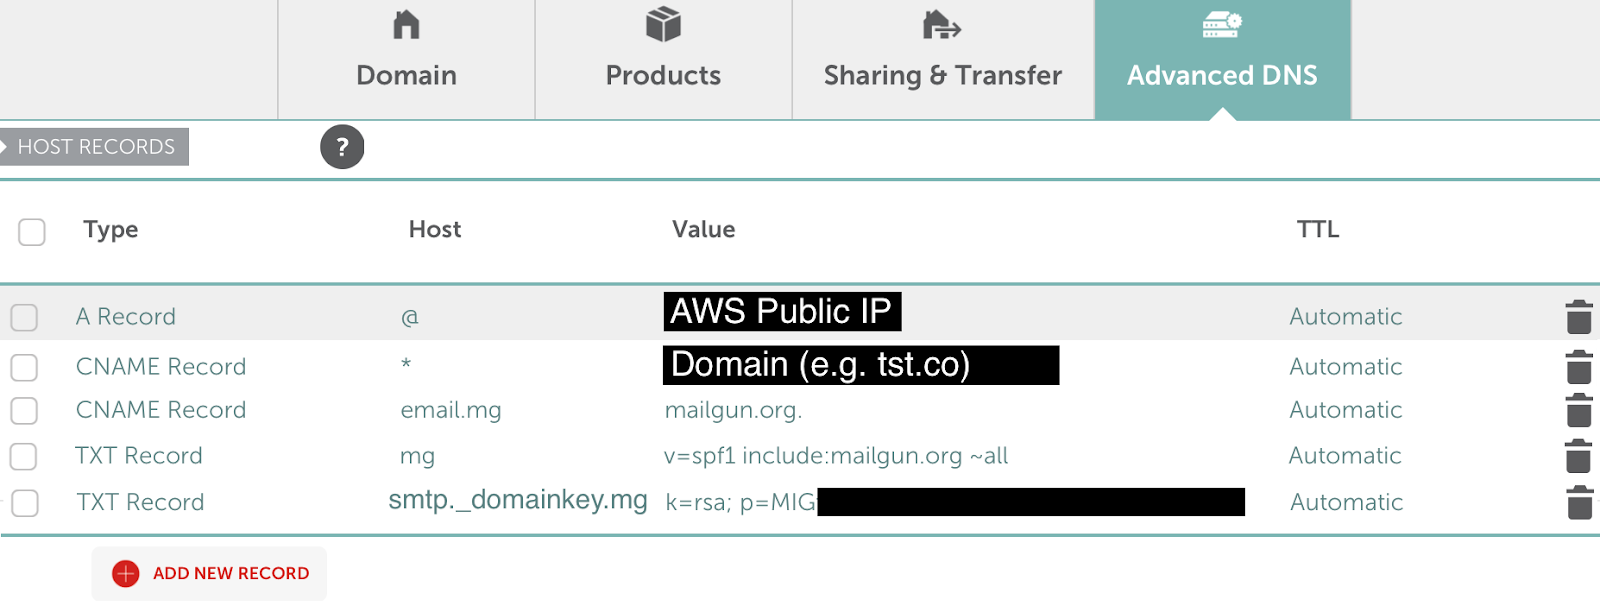The width and height of the screenshot is (1600, 606).
Task: Click the Value field of the mg TXT record
Action: (x=836, y=455)
